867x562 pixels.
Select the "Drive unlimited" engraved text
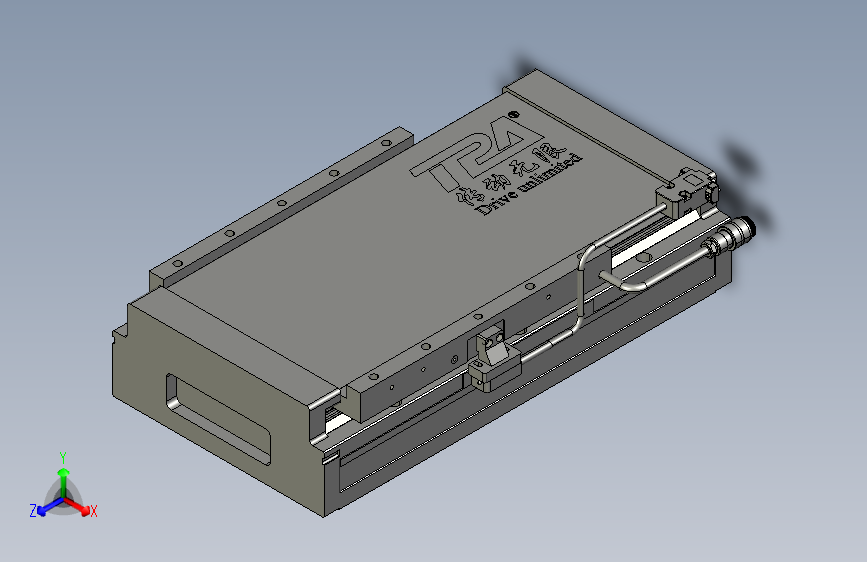pyautogui.click(x=530, y=185)
